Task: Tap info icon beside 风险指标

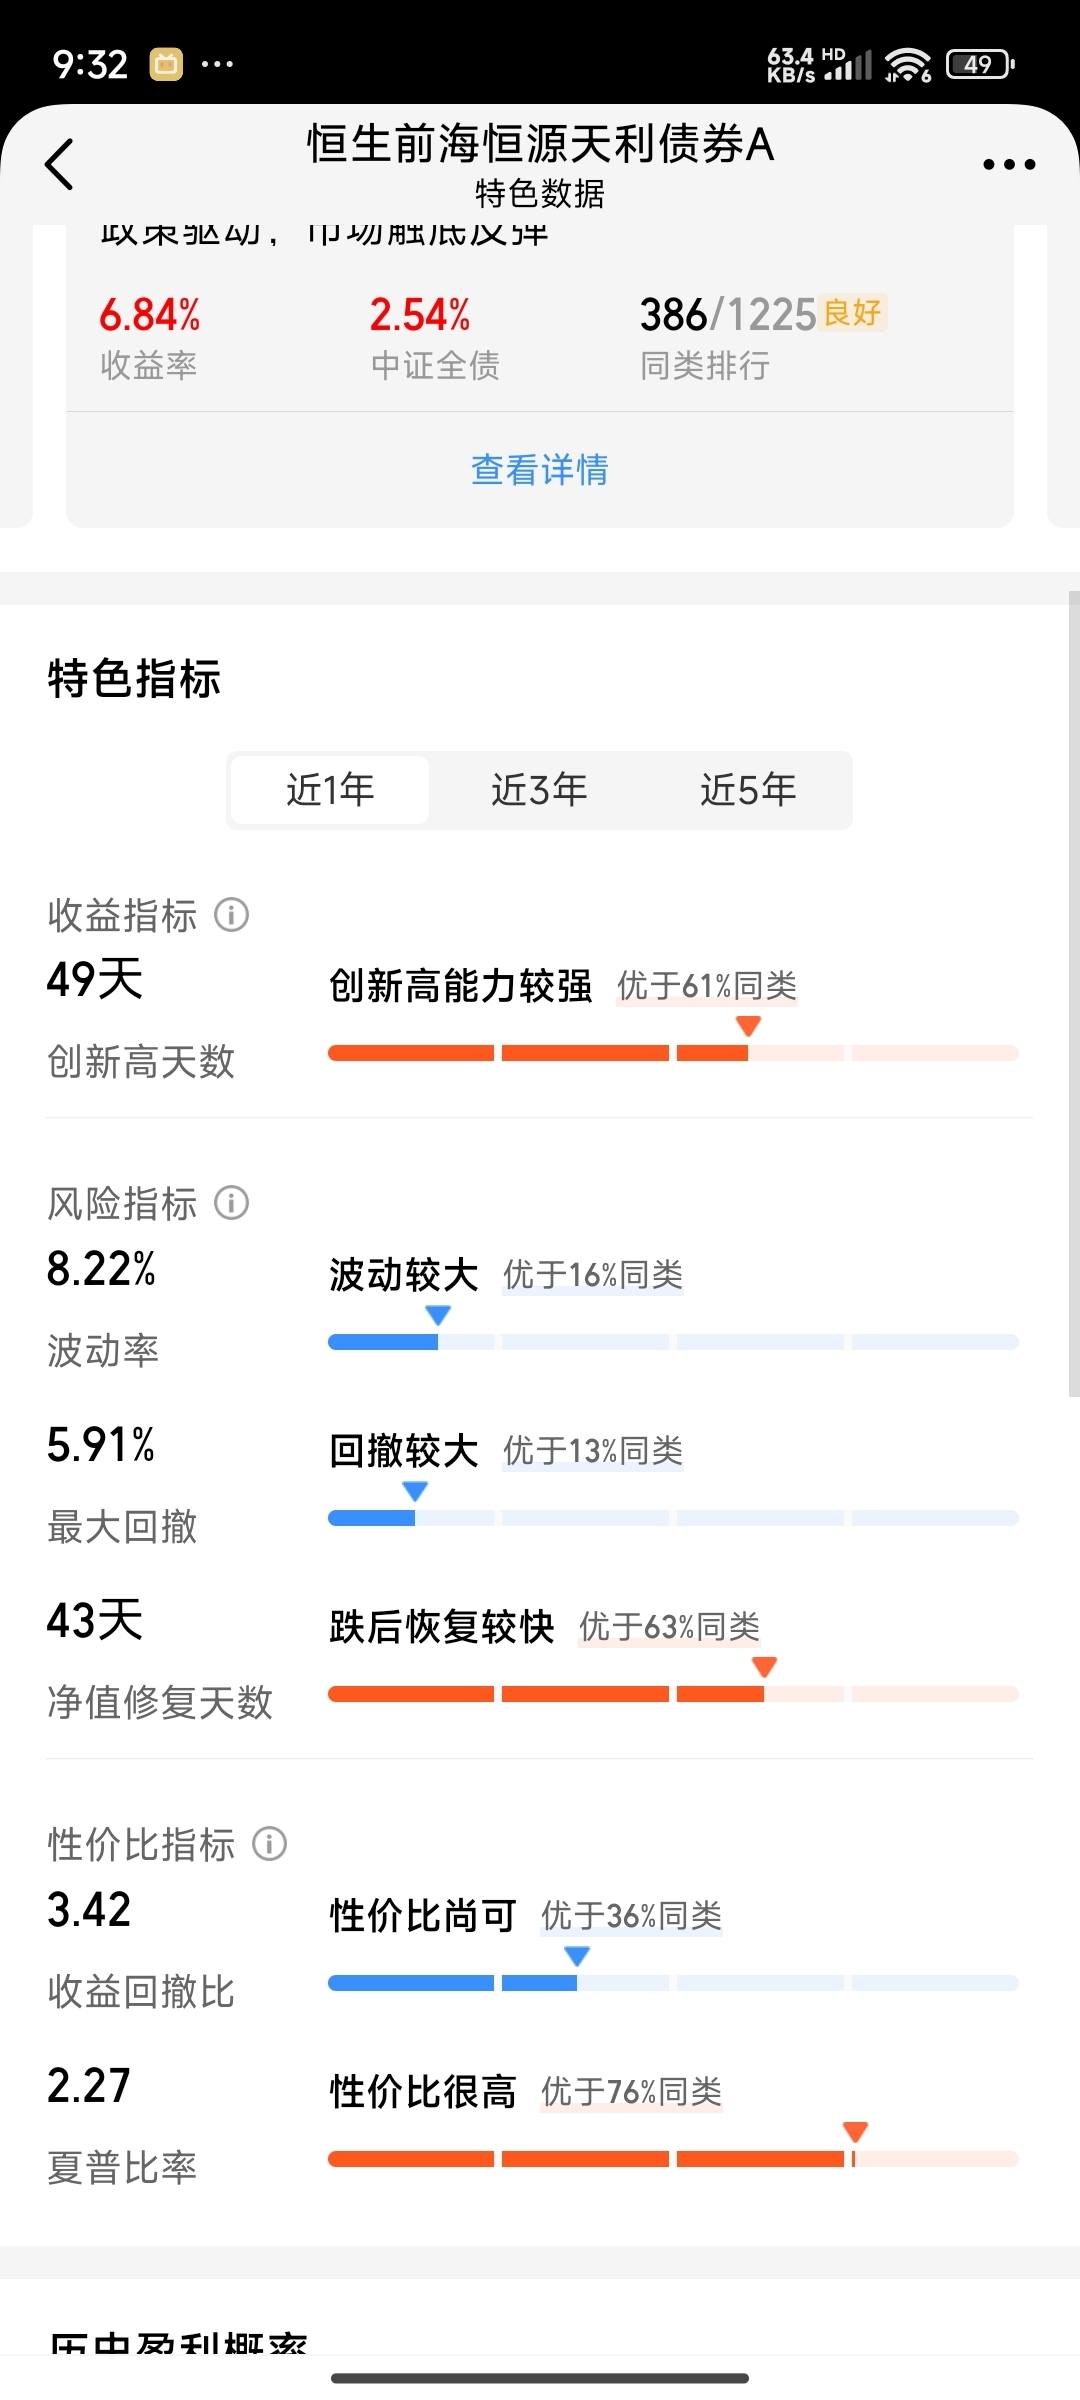Action: (x=231, y=1202)
